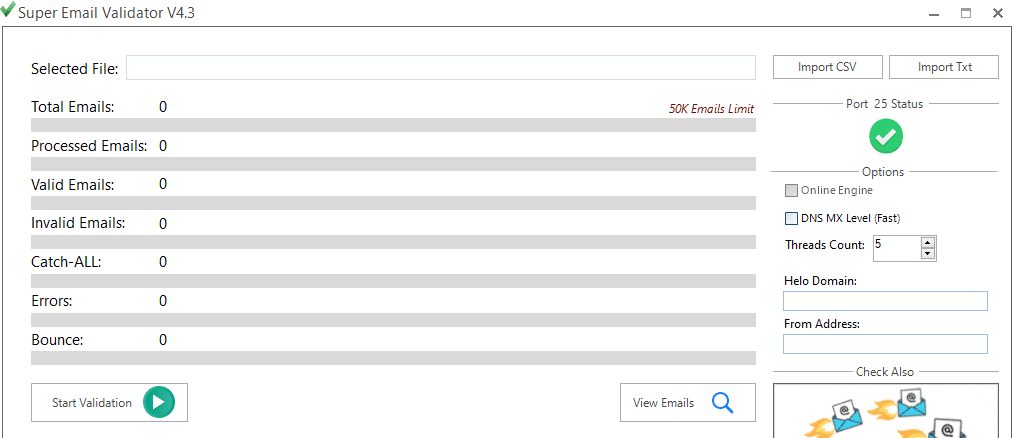Focus the From Address input field
This screenshot has height=438, width=1012.
(x=885, y=344)
